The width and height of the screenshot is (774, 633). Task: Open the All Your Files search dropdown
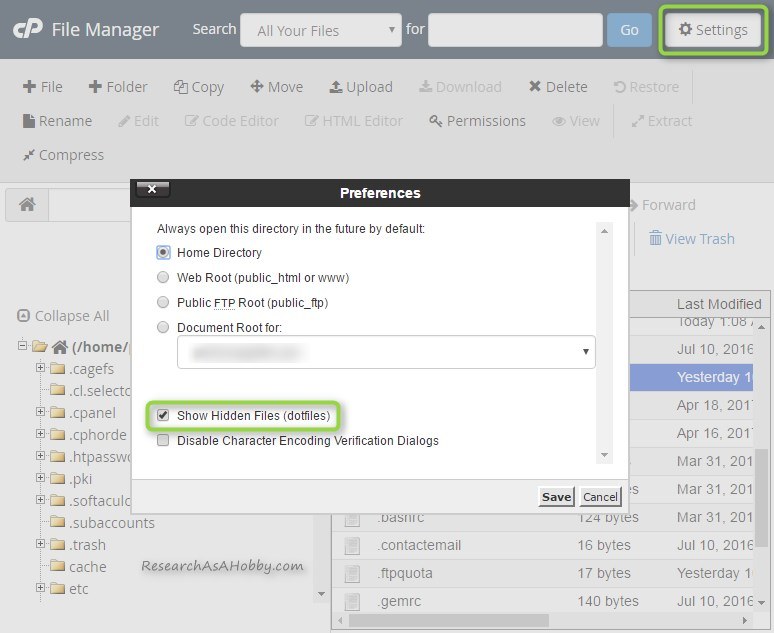pos(320,30)
